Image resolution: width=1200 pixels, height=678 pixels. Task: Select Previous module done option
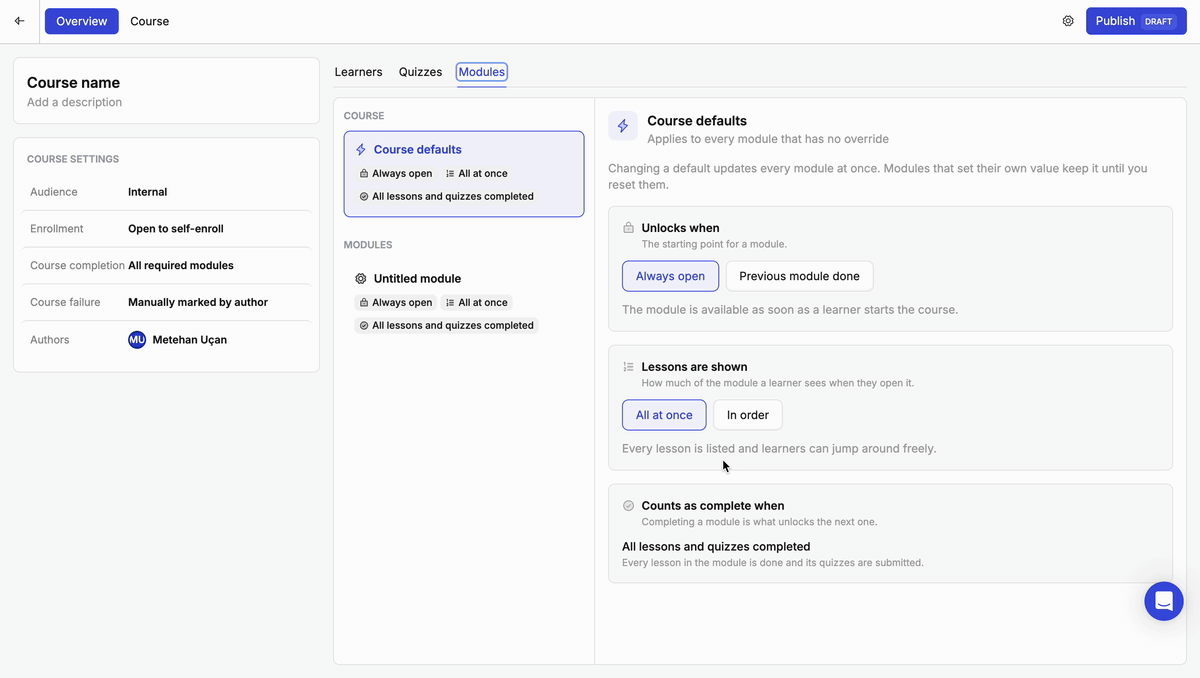pos(799,276)
